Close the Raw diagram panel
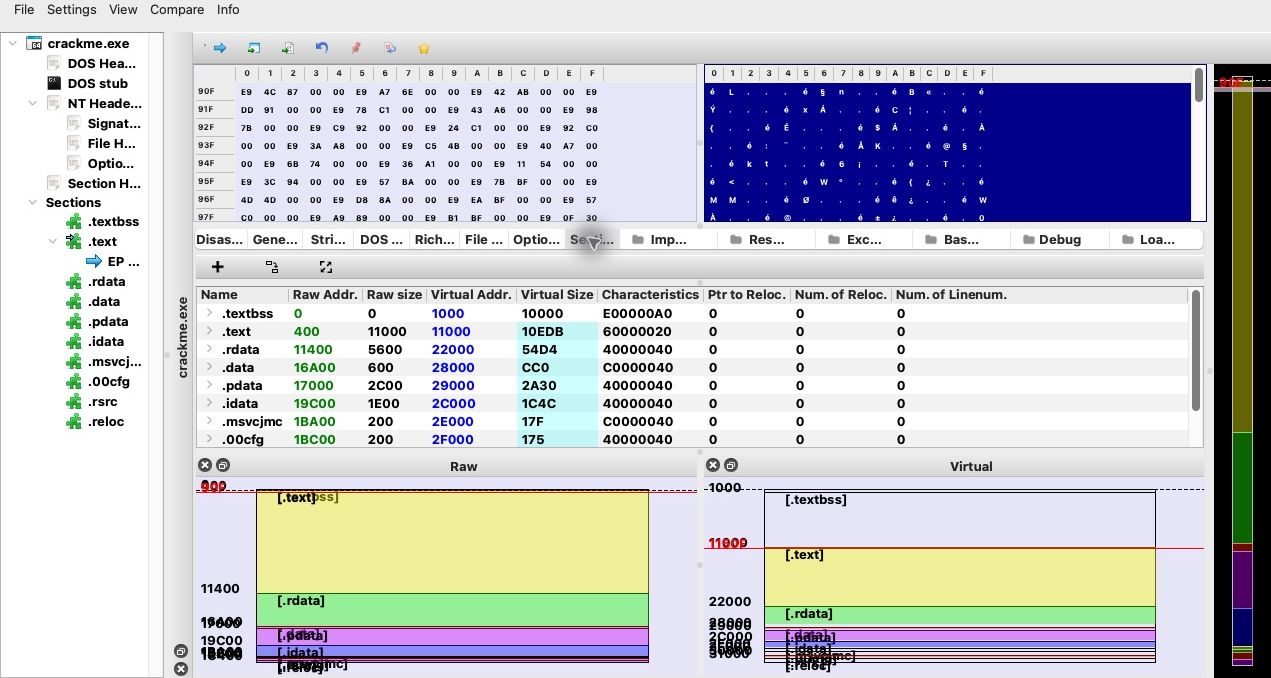 coord(205,465)
